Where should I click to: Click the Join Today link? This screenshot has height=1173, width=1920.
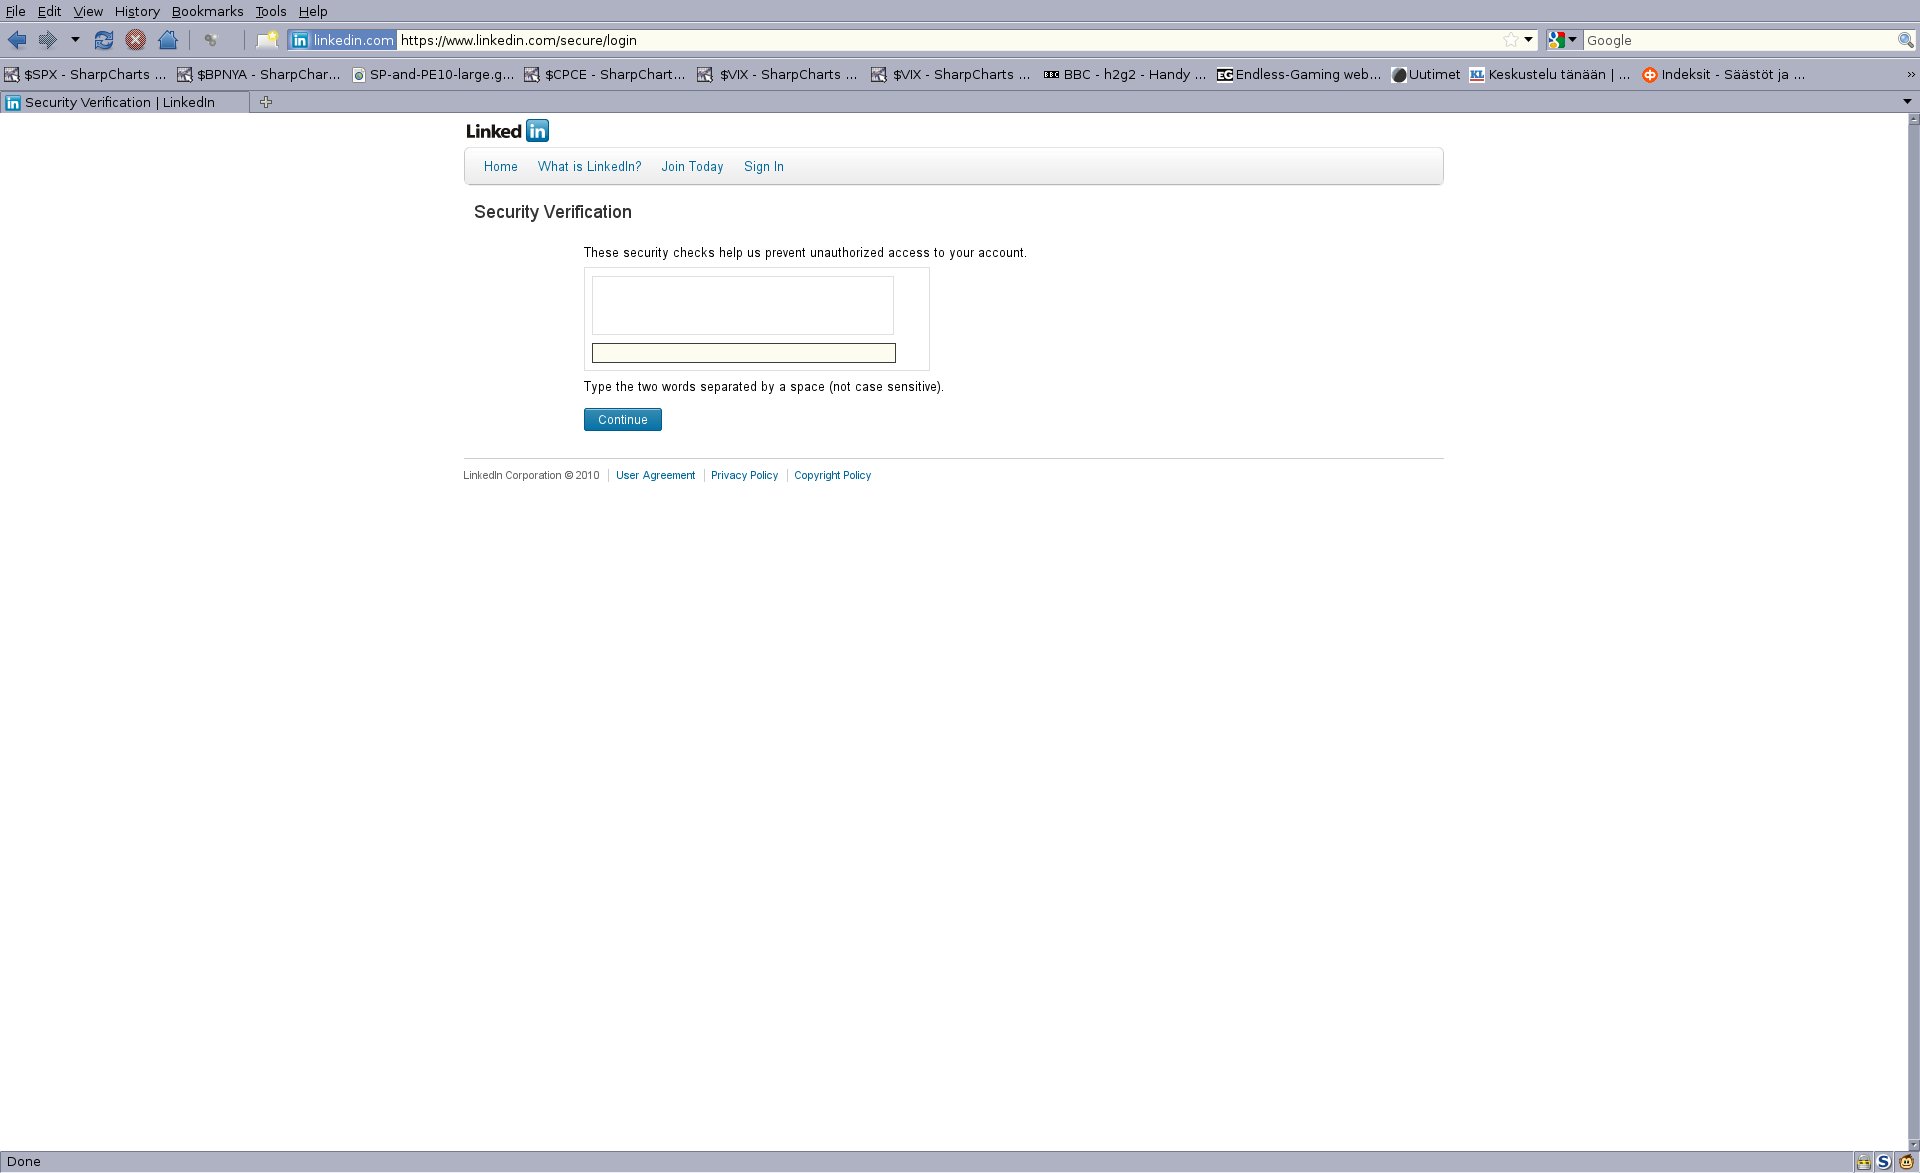692,167
